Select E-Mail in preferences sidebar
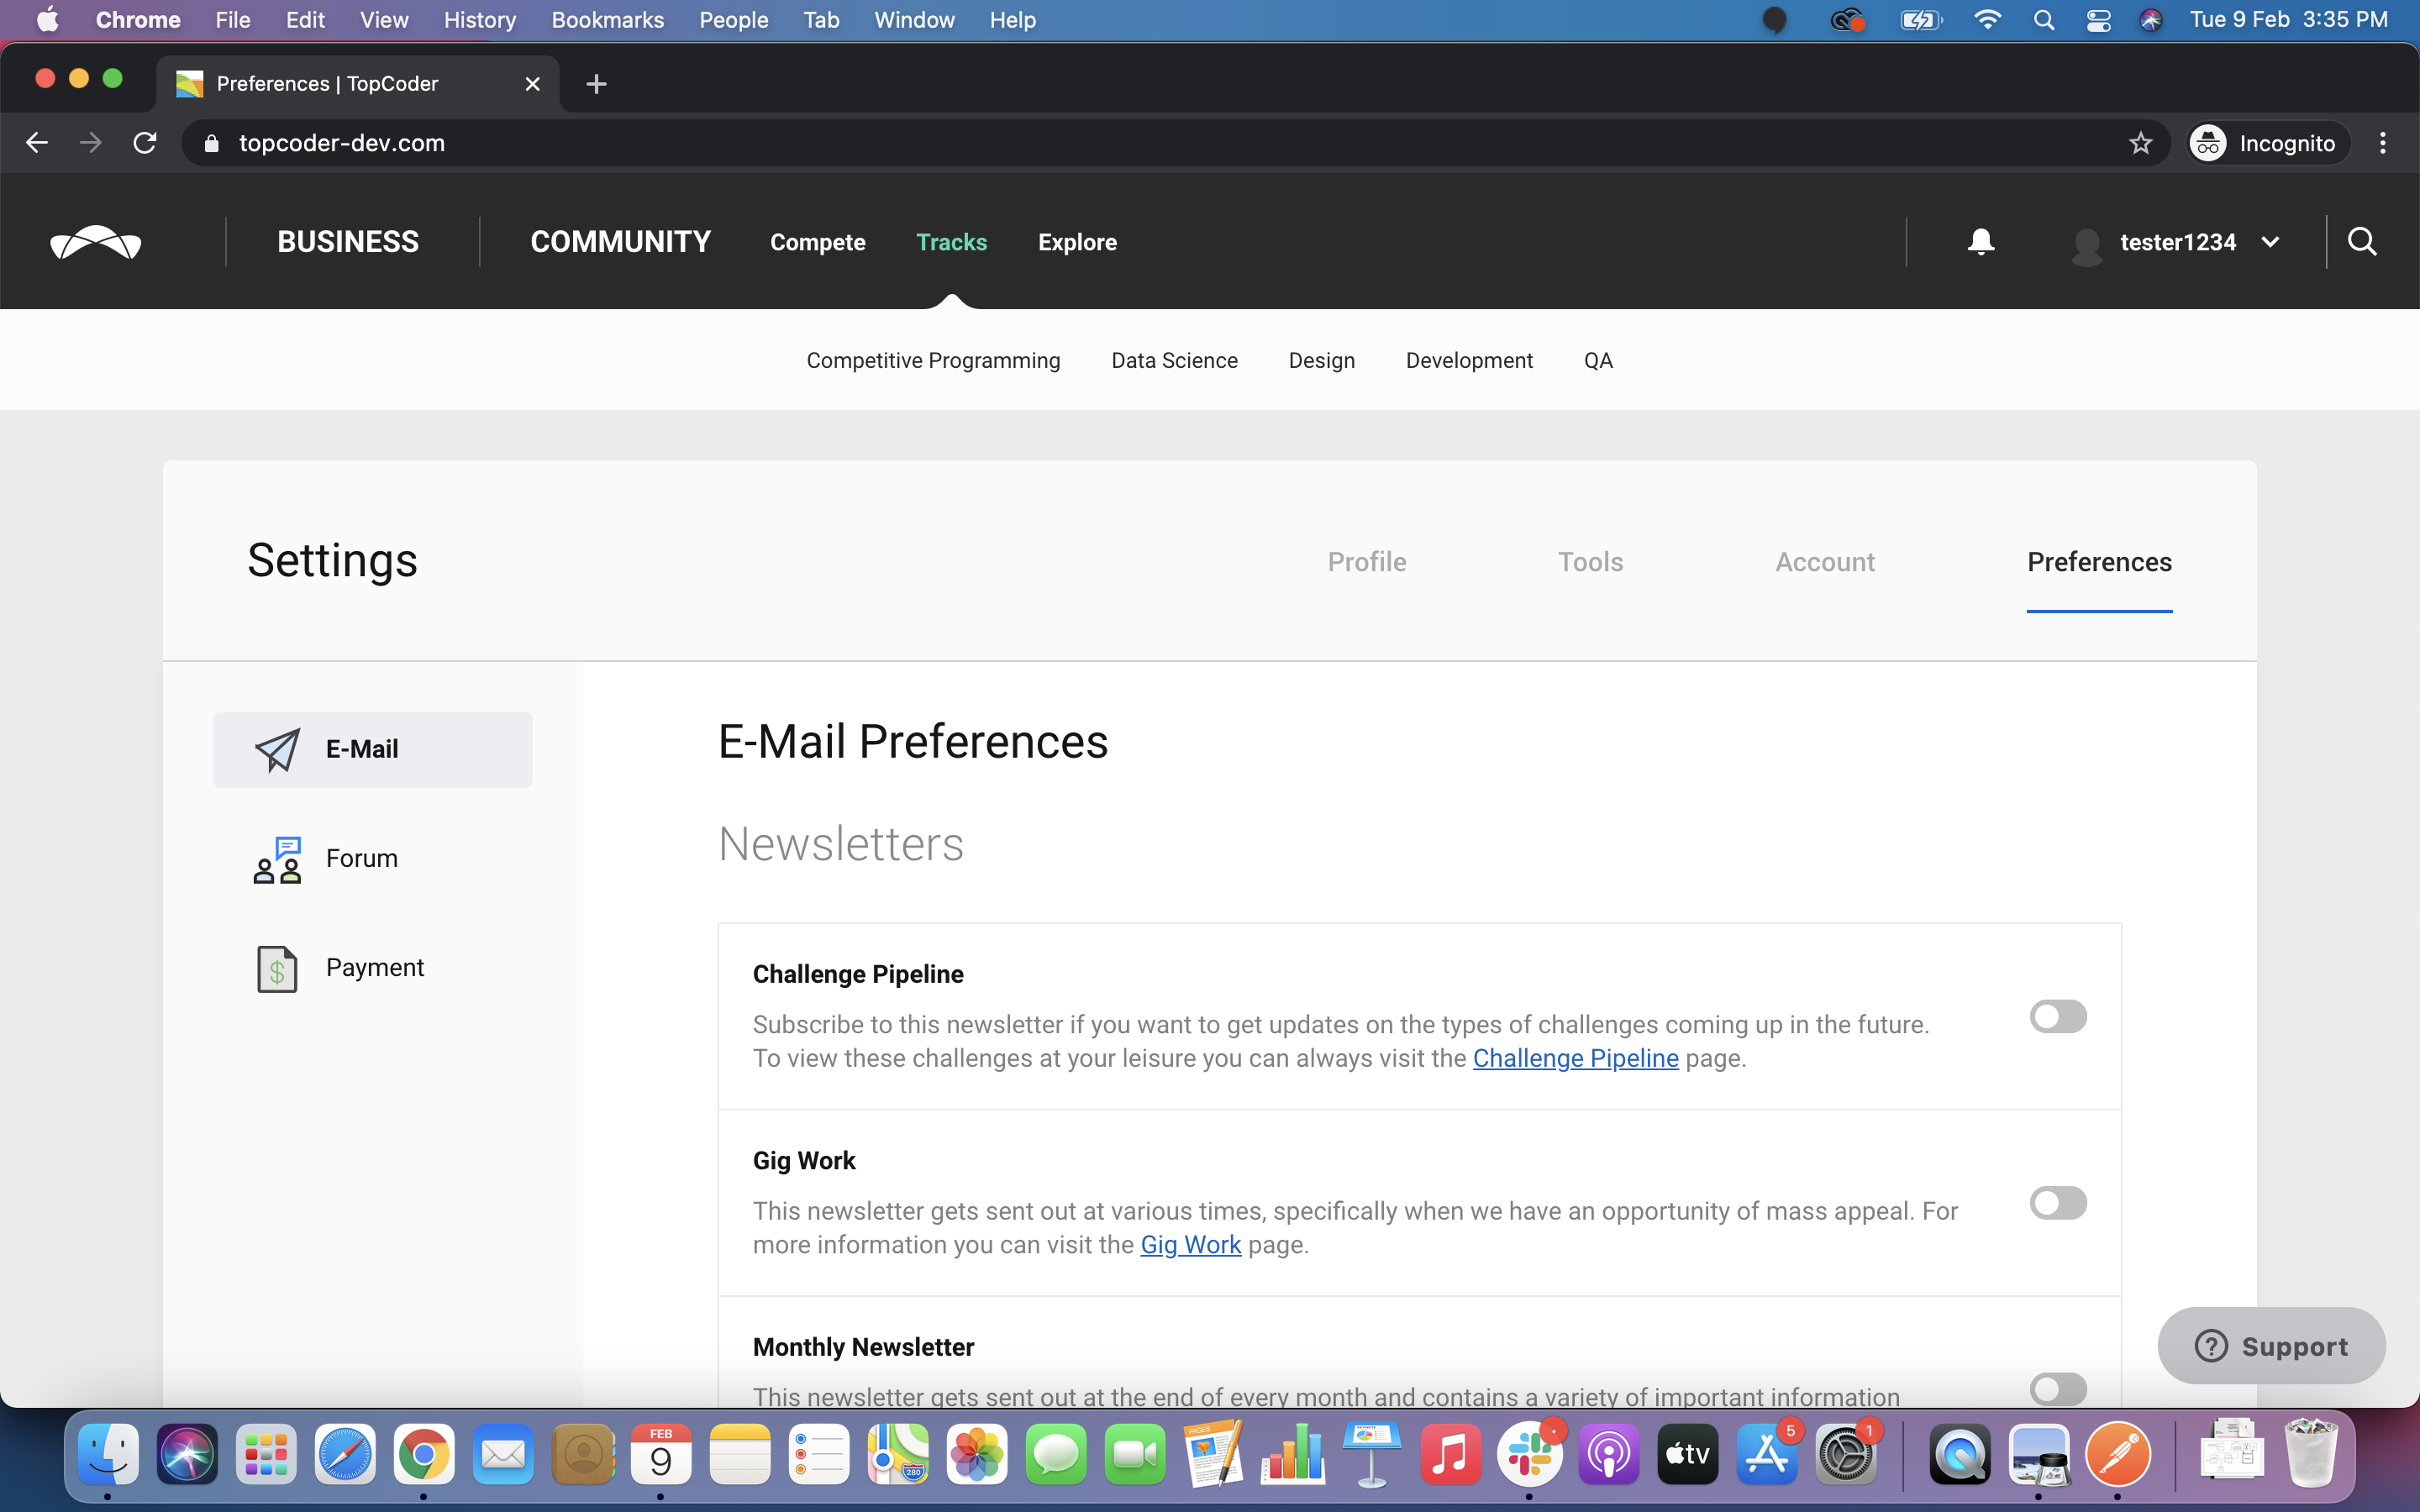2420x1512 pixels. tap(372, 750)
